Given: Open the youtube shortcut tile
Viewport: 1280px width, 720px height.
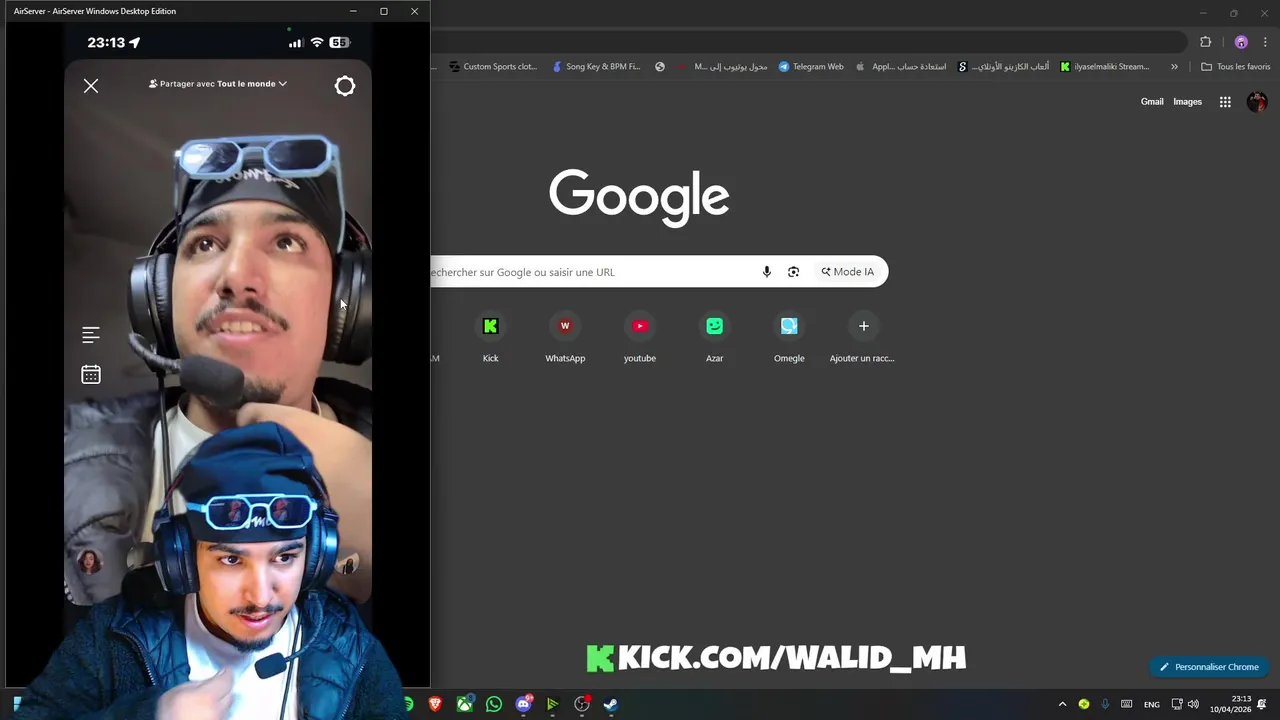Looking at the screenshot, I should pyautogui.click(x=640, y=338).
